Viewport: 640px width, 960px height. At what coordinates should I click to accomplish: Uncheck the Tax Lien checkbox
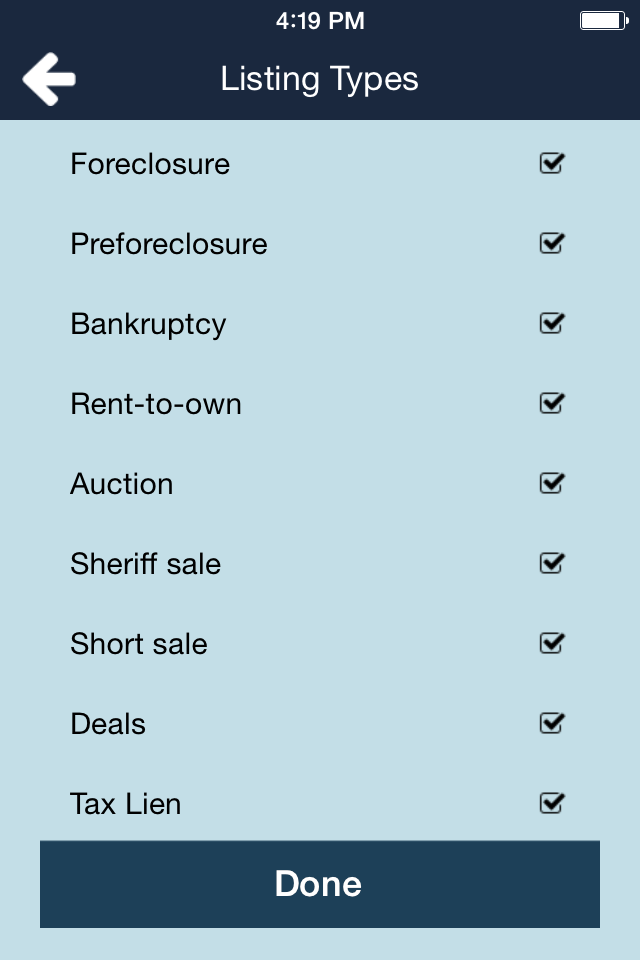click(x=552, y=803)
